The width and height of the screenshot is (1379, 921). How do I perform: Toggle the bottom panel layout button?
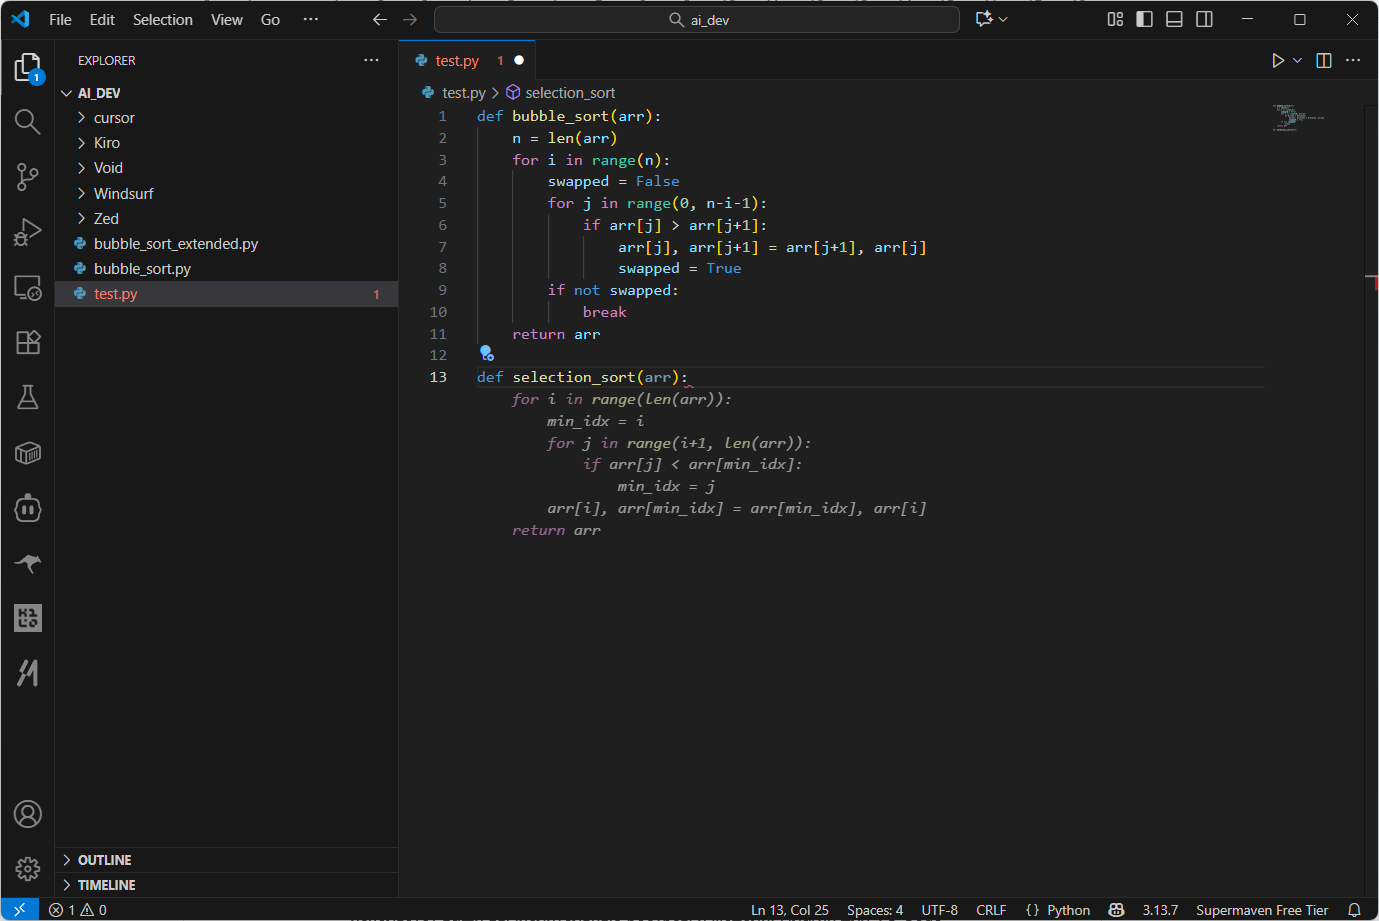pos(1175,19)
